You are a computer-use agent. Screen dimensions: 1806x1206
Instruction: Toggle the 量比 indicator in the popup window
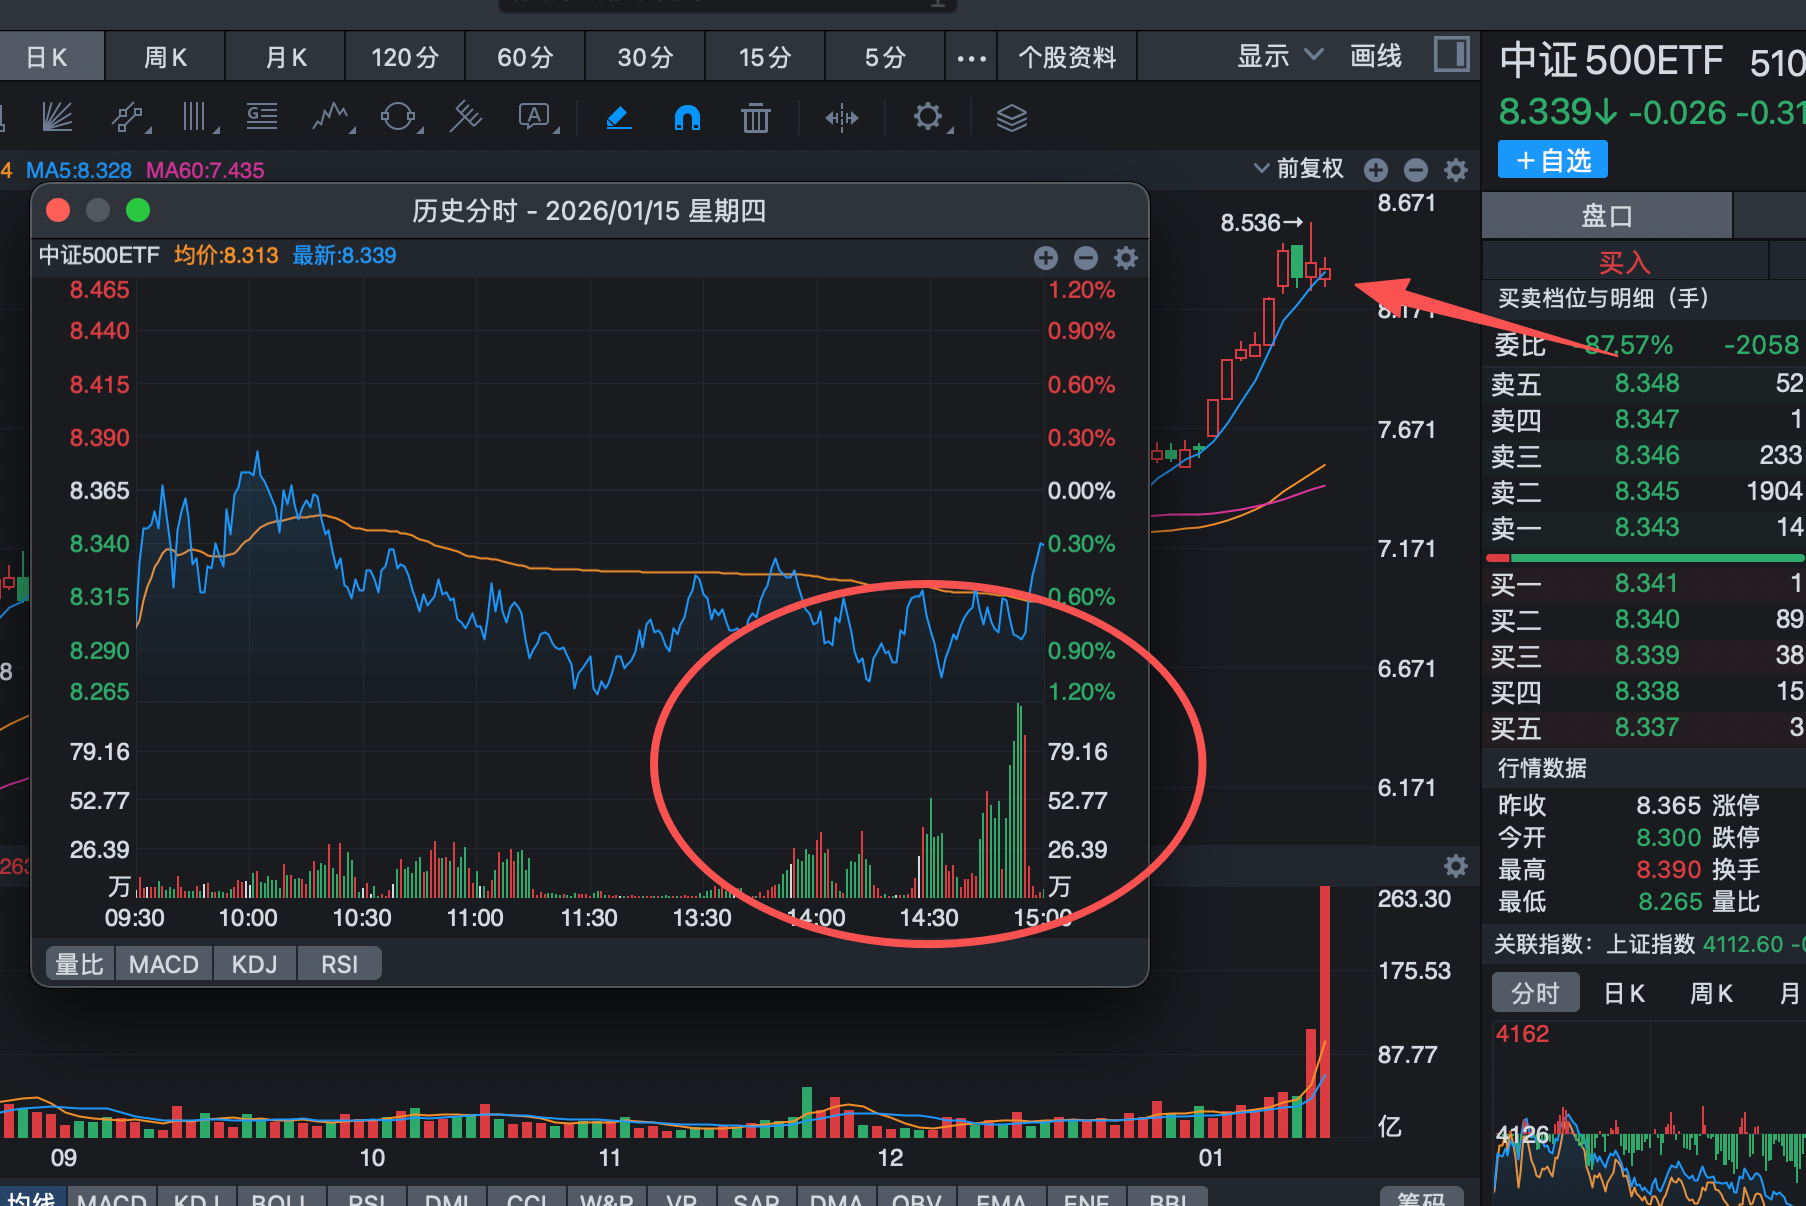coord(79,963)
